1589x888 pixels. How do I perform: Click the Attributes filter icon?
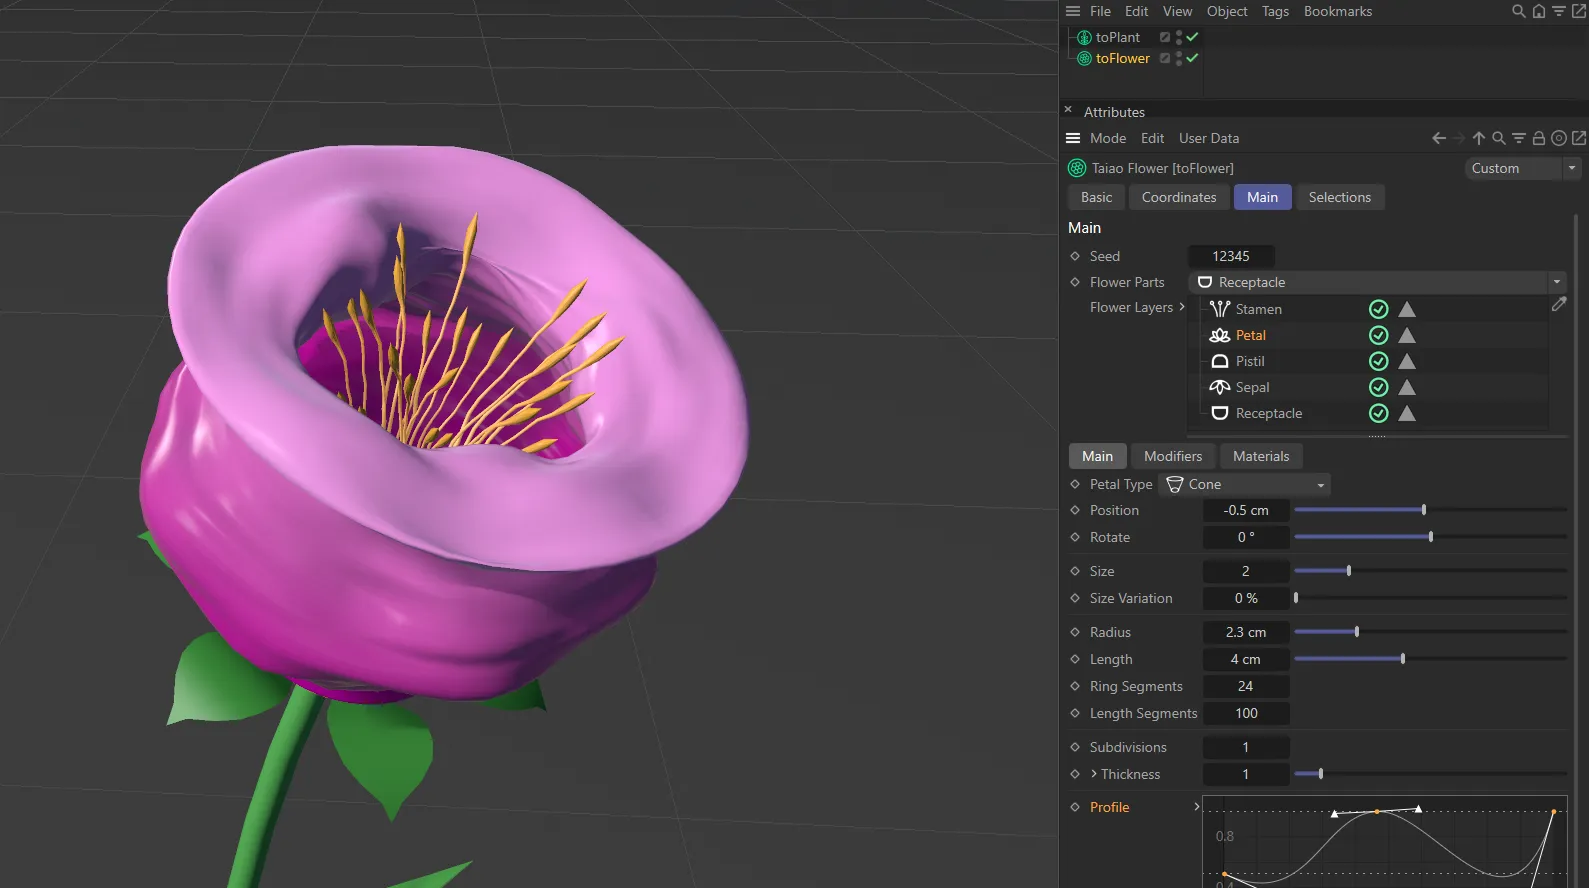[1518, 138]
